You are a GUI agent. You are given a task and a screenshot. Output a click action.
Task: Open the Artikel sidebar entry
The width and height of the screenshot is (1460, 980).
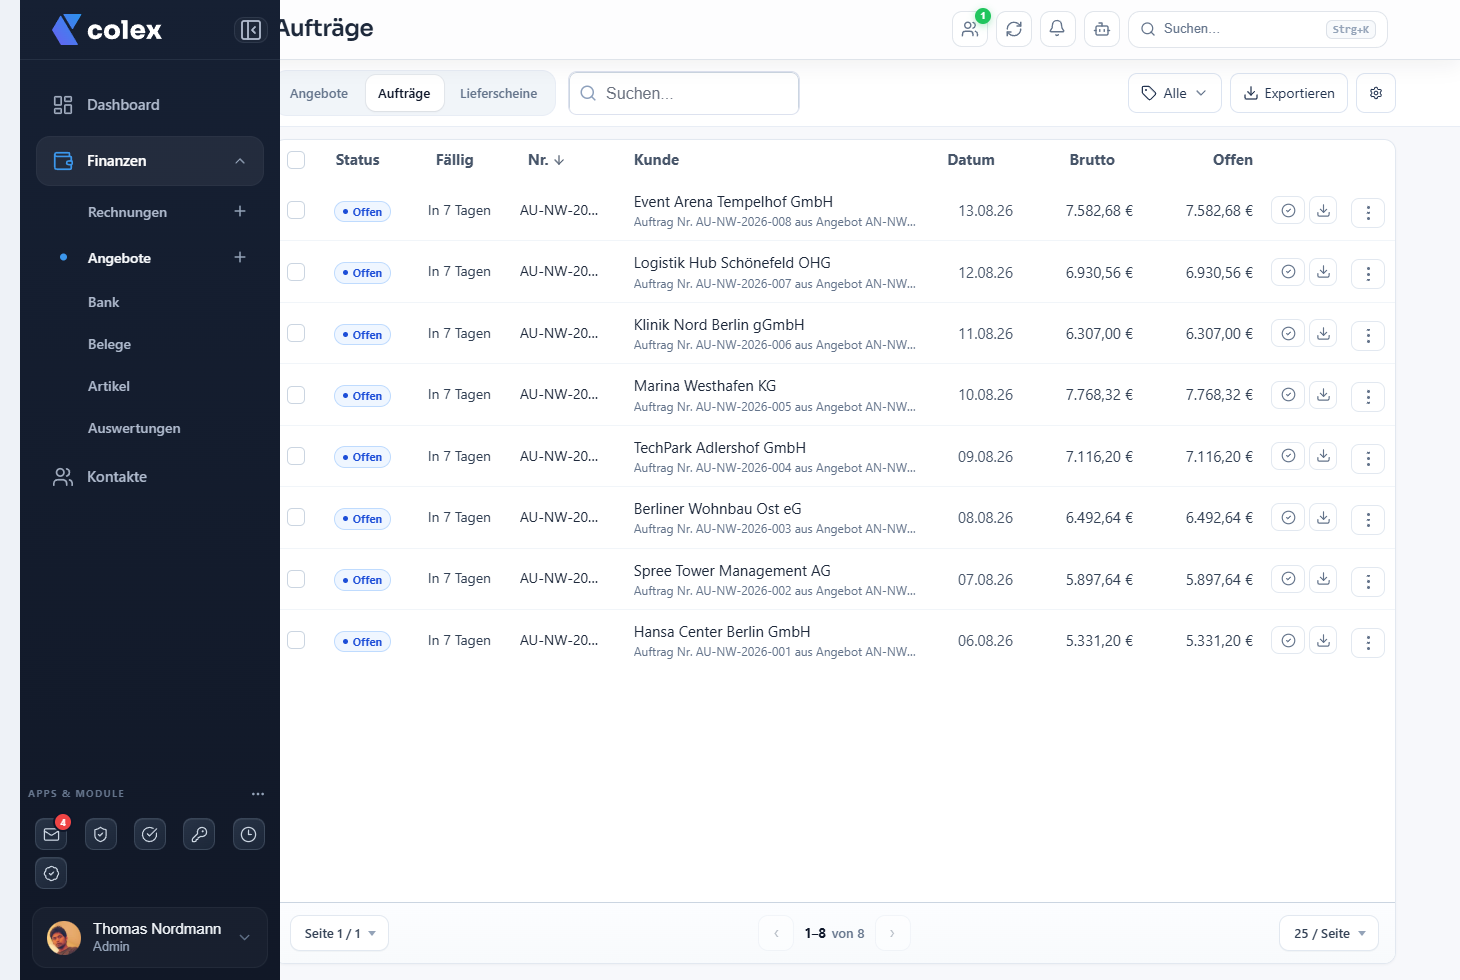(109, 386)
